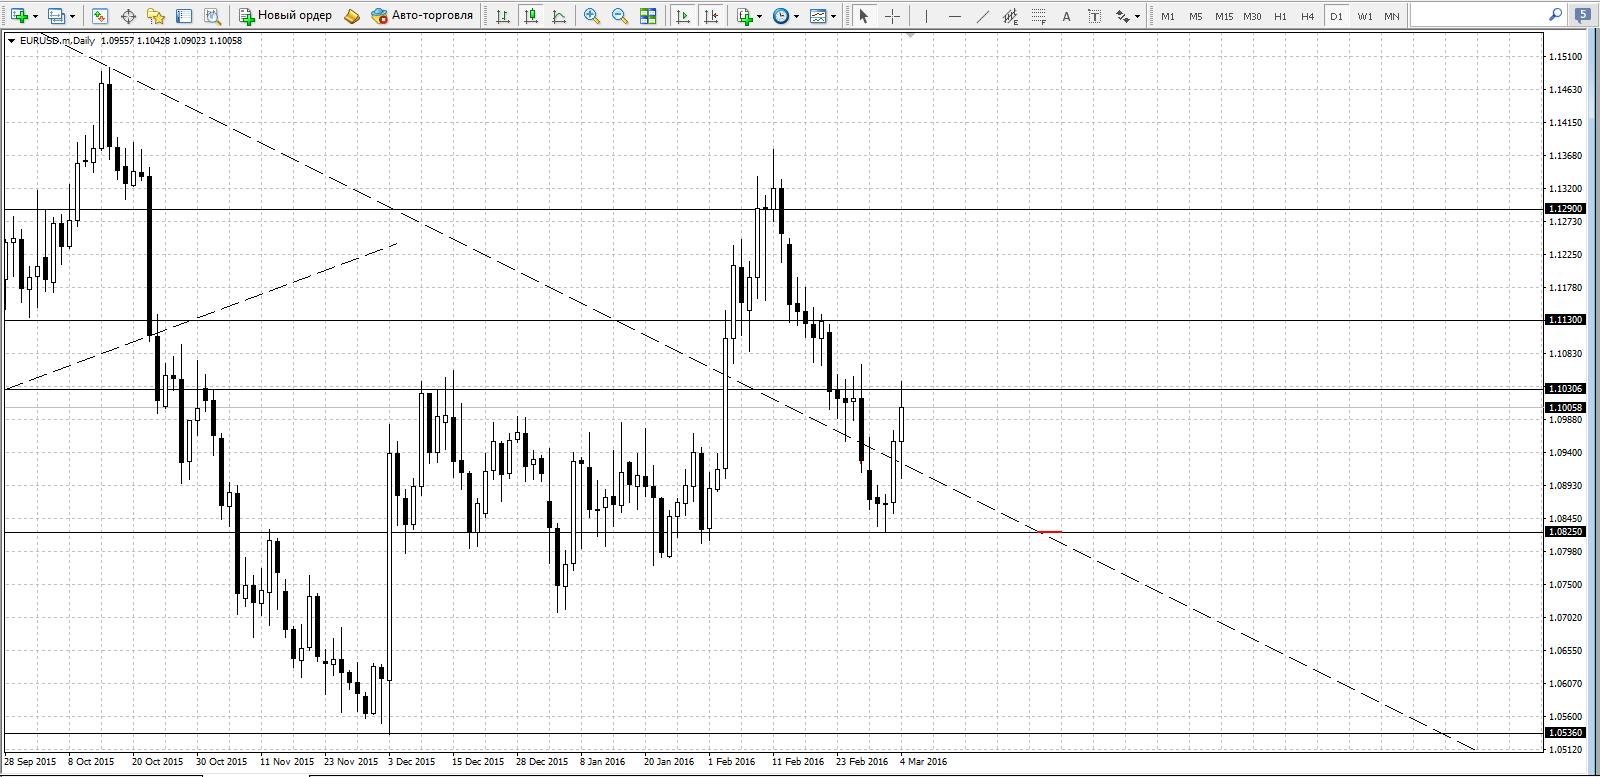Select the equidistant channel tool
The image size is (1600, 777).
(1010, 16)
